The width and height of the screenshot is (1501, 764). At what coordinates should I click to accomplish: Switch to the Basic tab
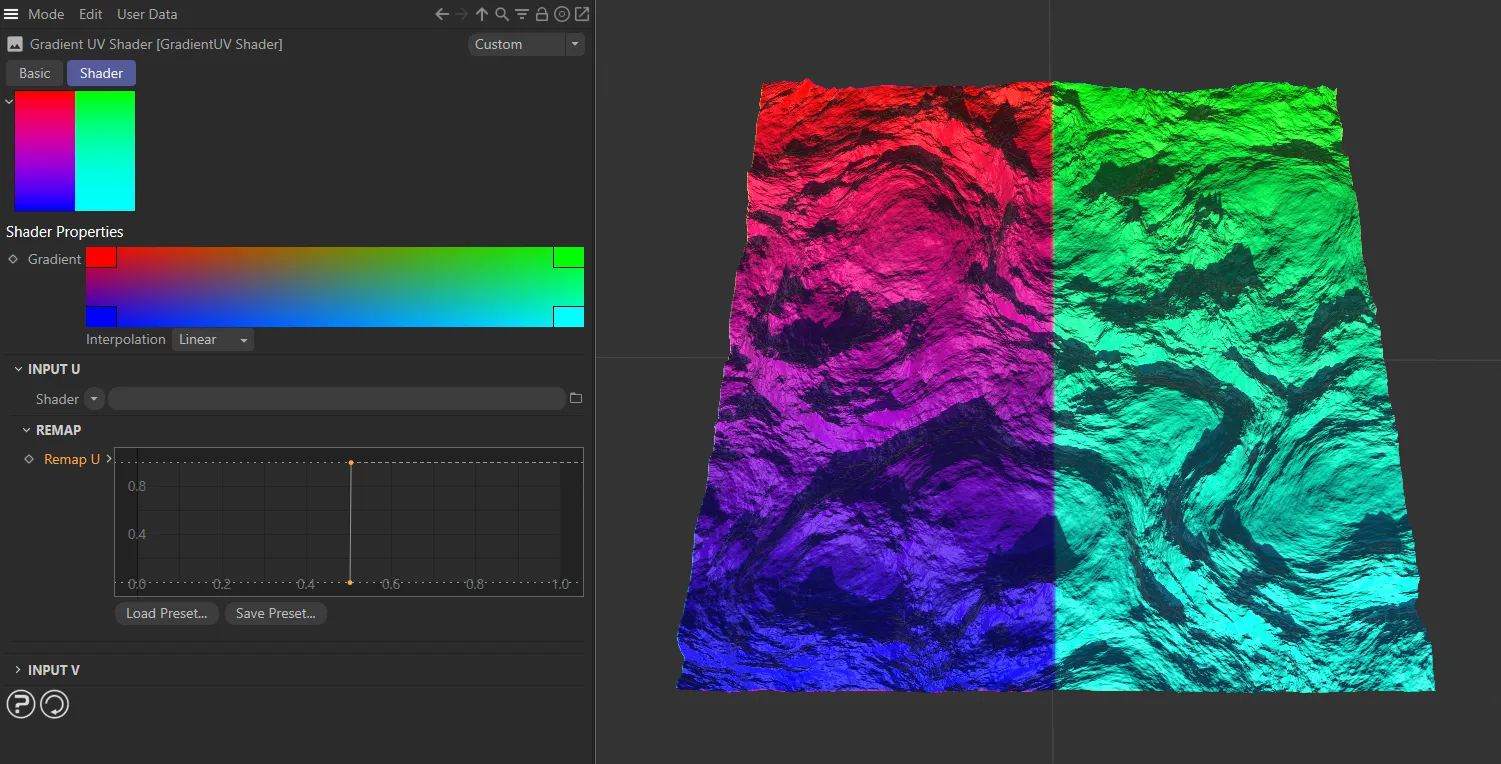33,72
